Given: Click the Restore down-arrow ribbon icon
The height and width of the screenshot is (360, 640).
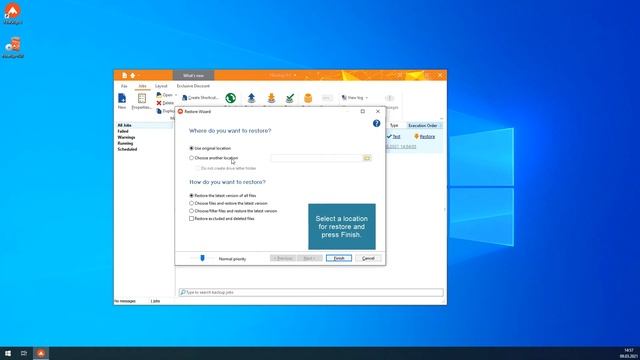Looking at the screenshot, I should (x=271, y=98).
